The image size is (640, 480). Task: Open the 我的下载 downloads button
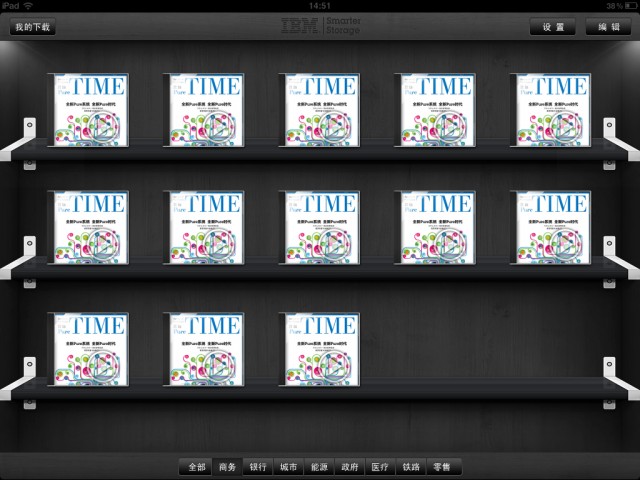(33, 27)
